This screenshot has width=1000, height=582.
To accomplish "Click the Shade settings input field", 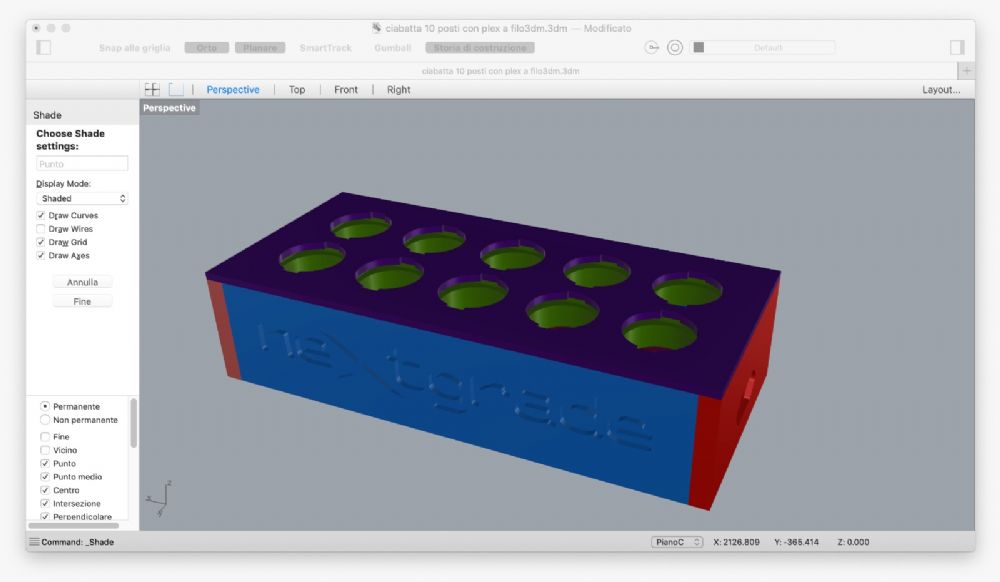I will pos(82,164).
